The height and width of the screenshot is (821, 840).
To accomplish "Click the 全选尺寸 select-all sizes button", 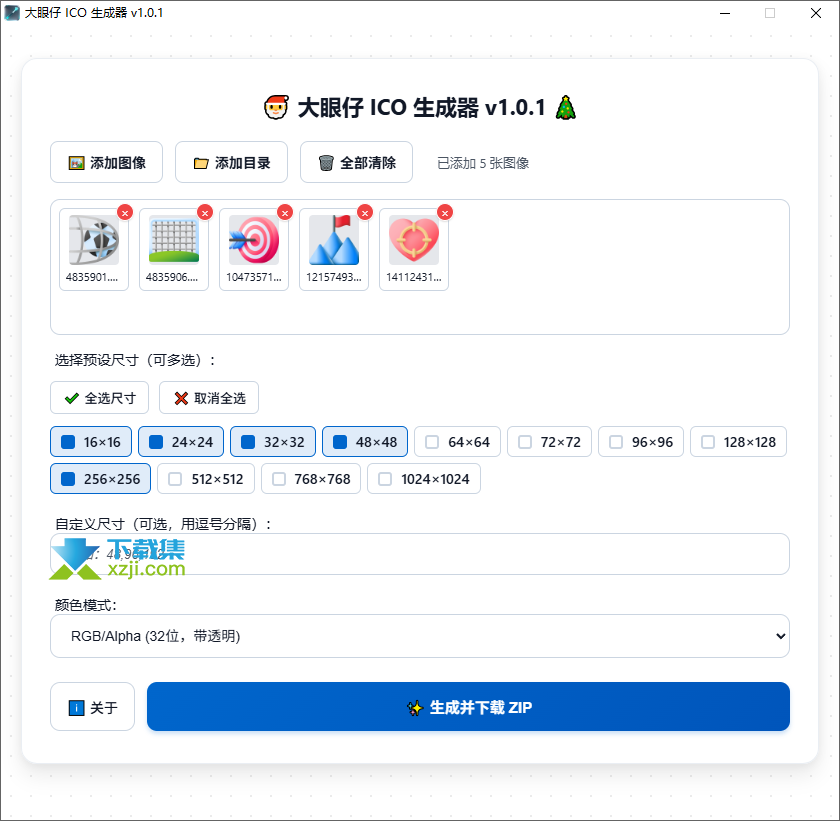I will [99, 397].
